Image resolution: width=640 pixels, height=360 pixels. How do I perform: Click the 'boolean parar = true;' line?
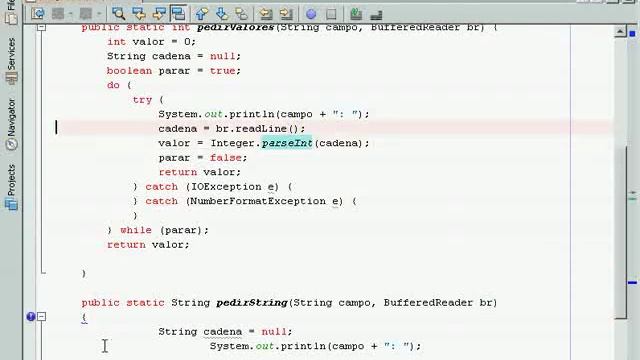tap(174, 71)
